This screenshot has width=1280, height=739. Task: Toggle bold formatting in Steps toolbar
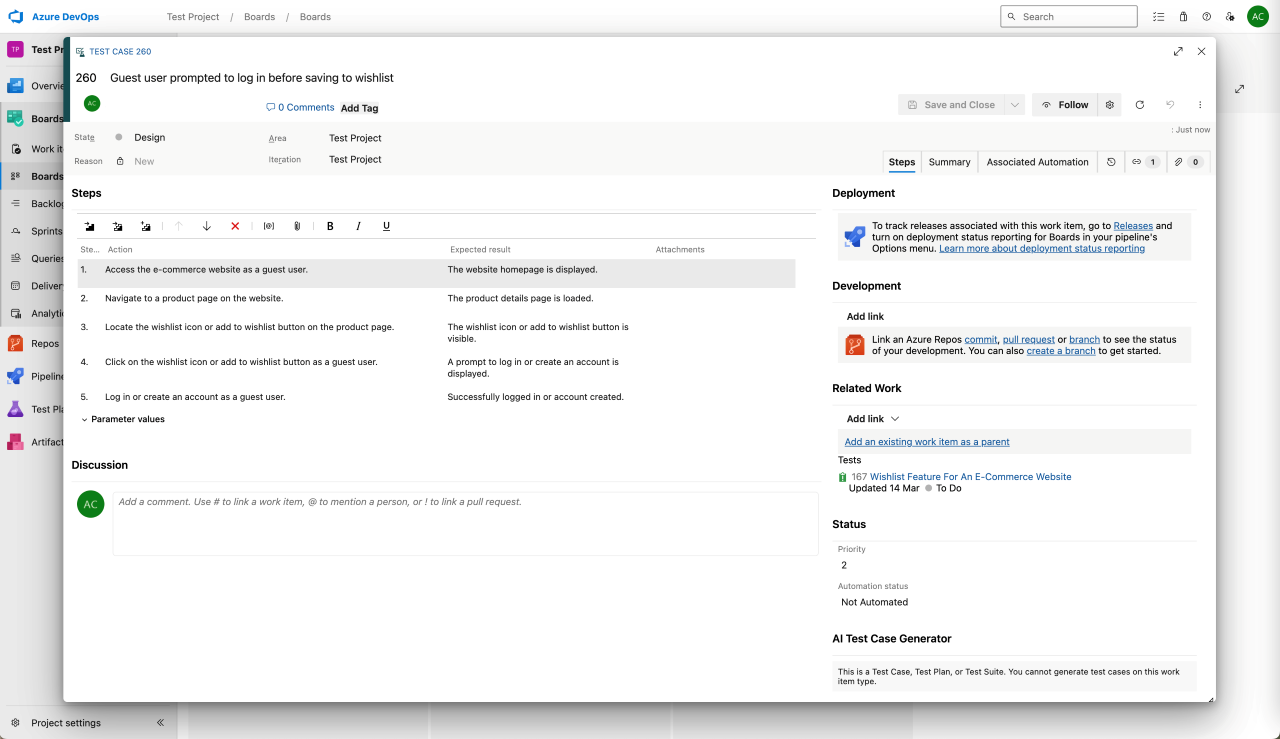point(331,227)
